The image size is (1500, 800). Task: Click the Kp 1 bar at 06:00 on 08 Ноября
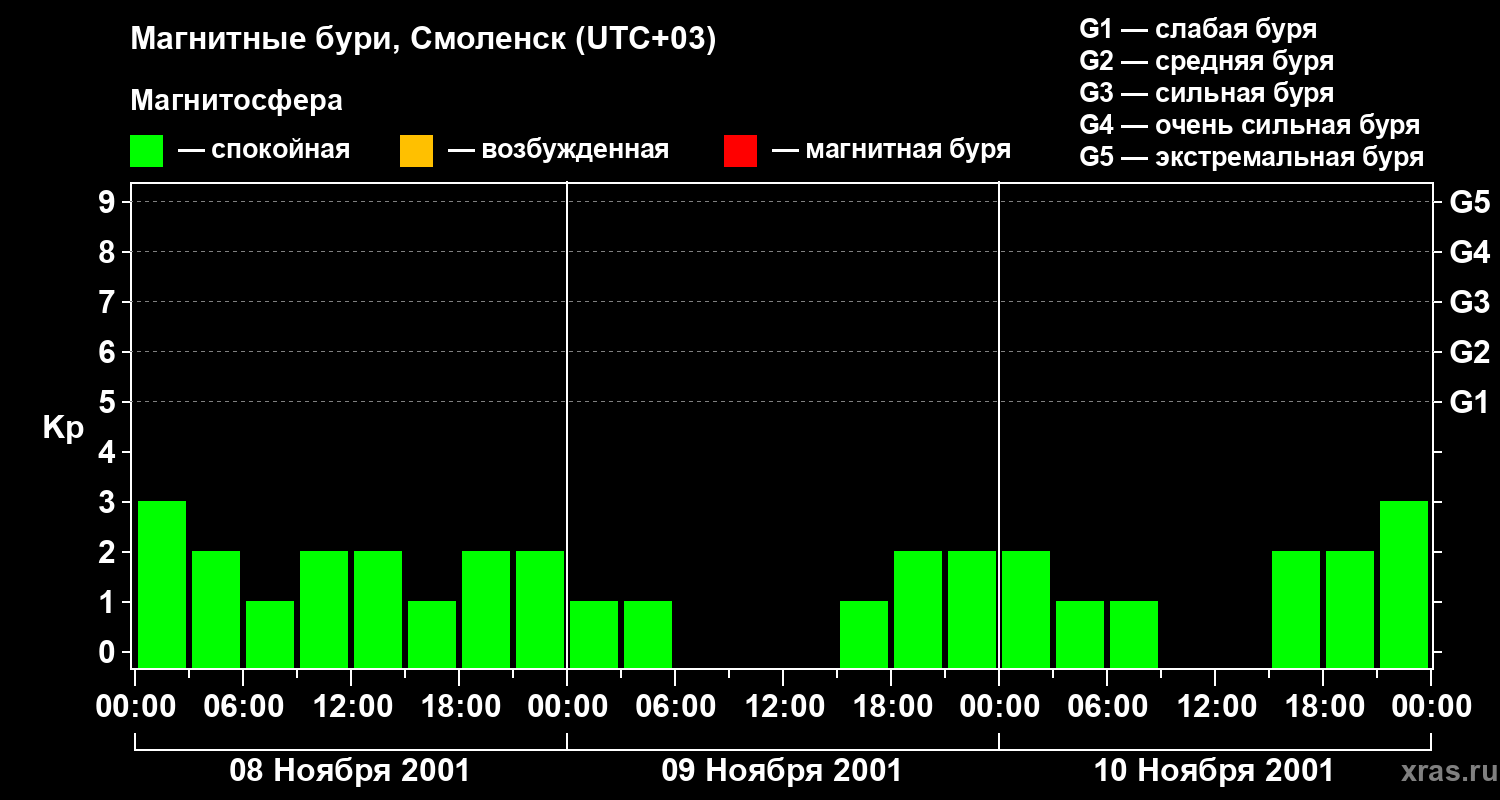click(x=270, y=634)
